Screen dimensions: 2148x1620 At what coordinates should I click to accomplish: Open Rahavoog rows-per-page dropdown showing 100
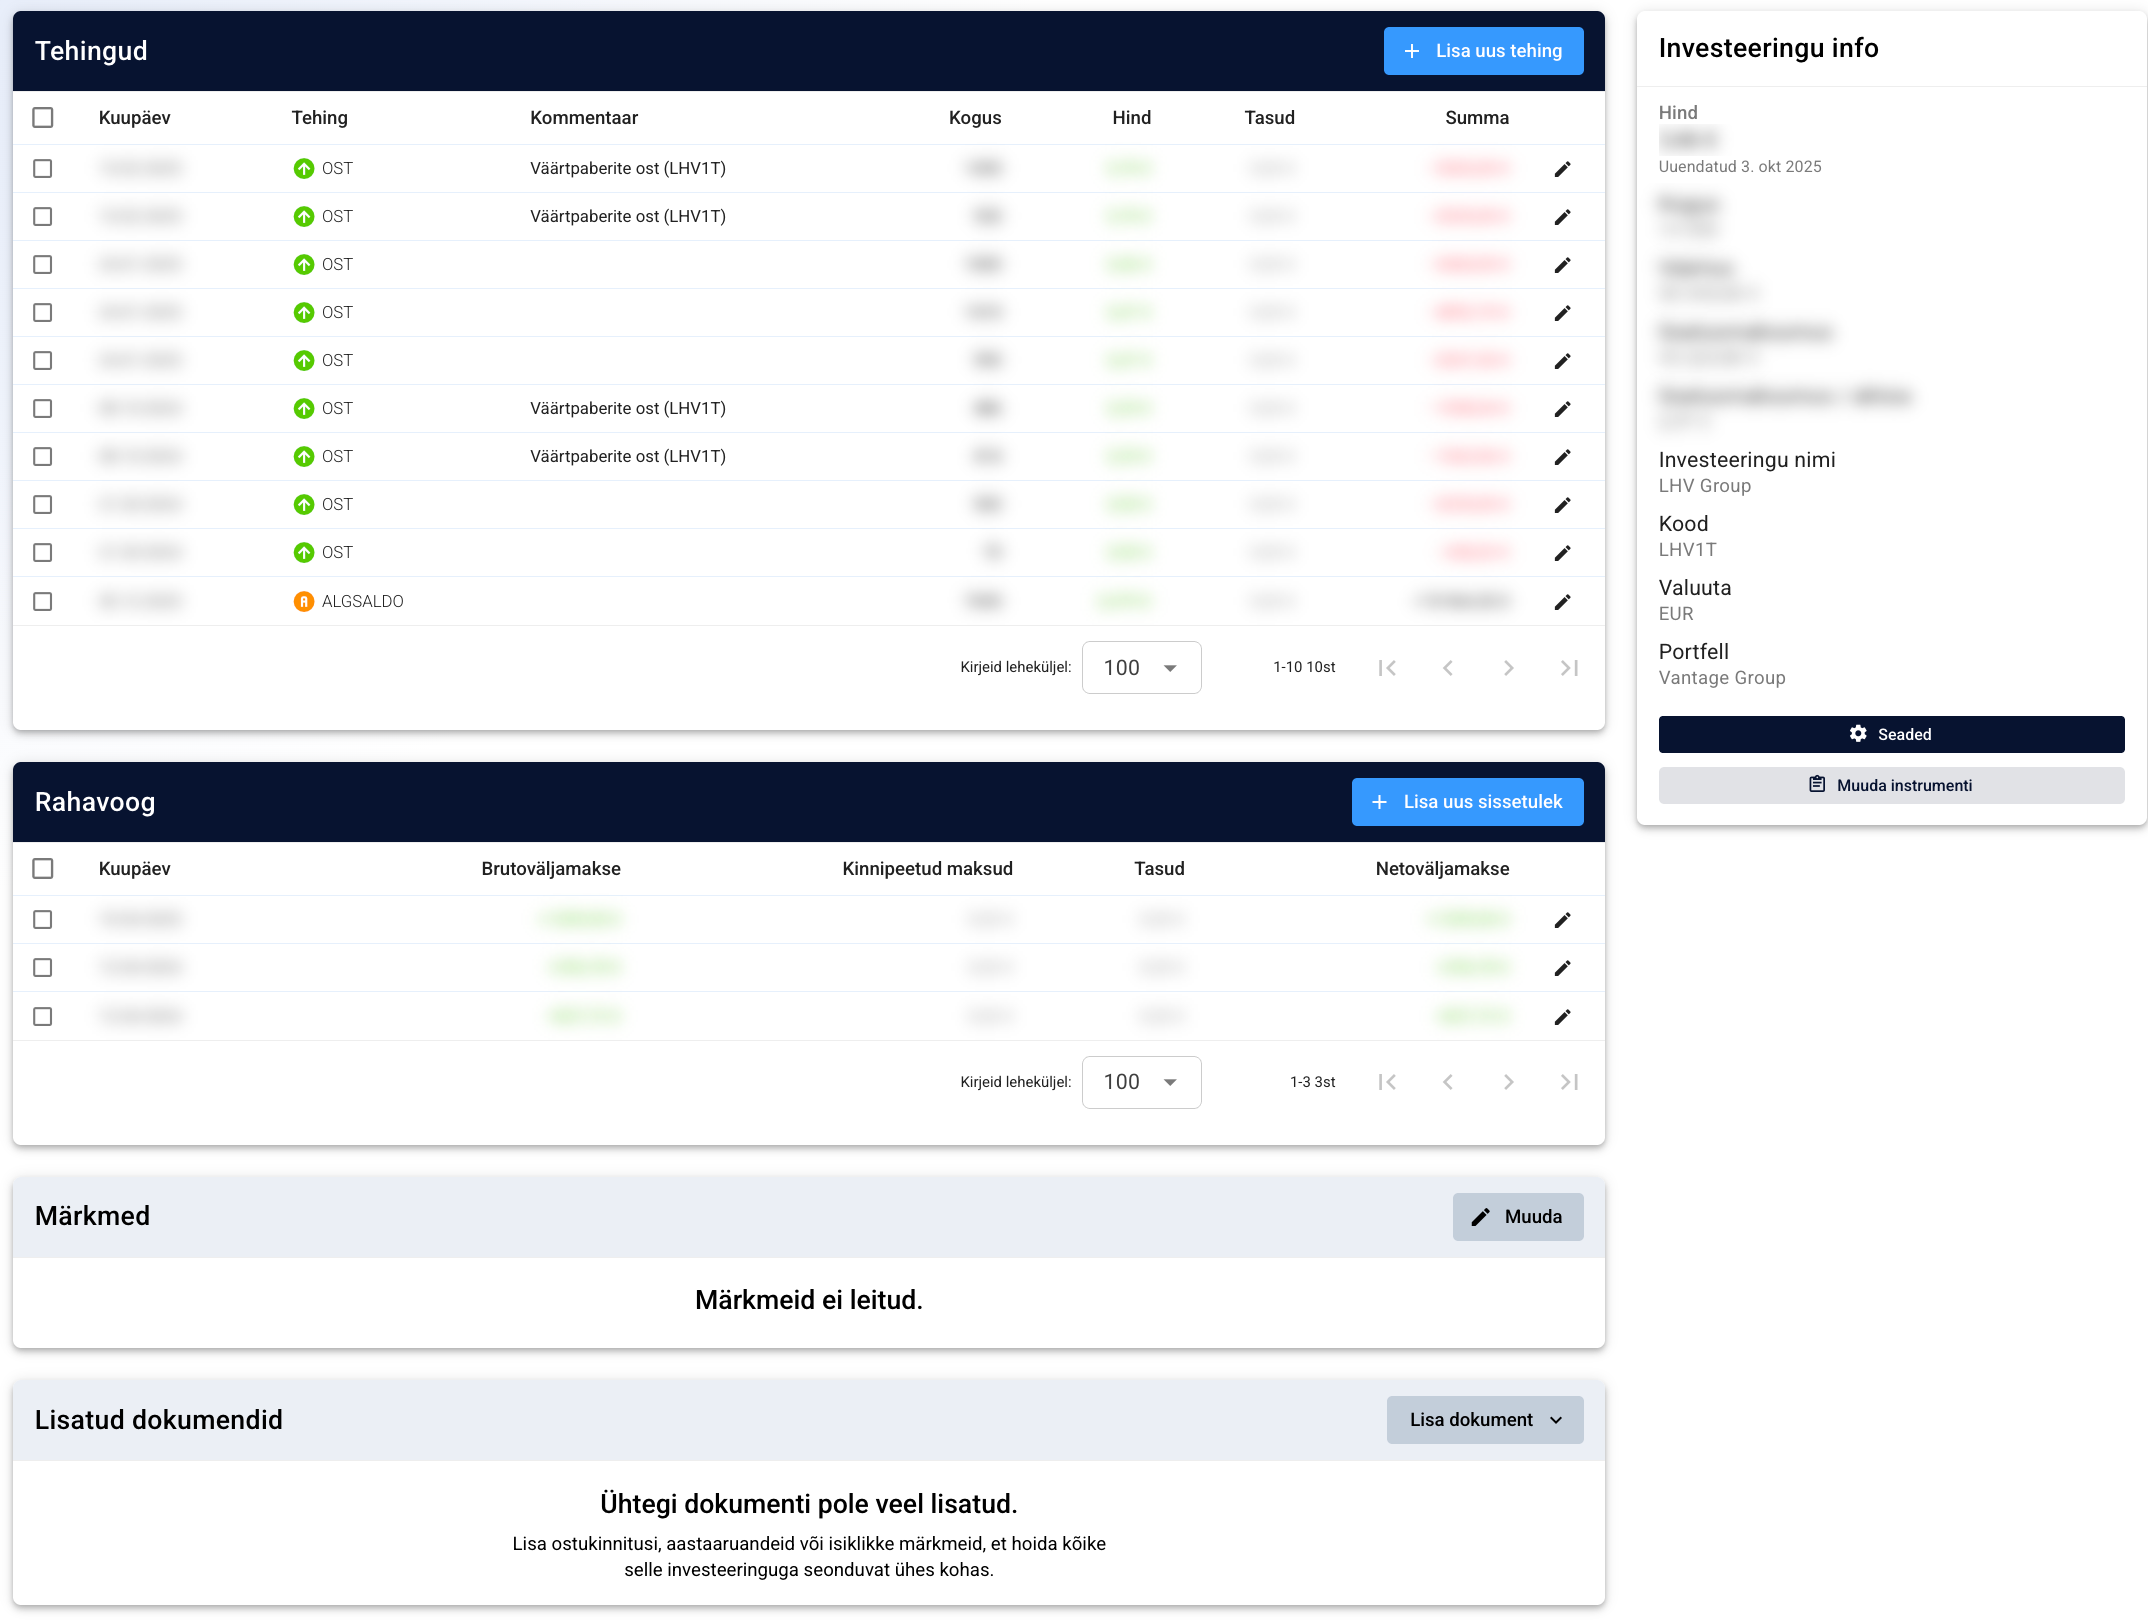point(1141,1082)
